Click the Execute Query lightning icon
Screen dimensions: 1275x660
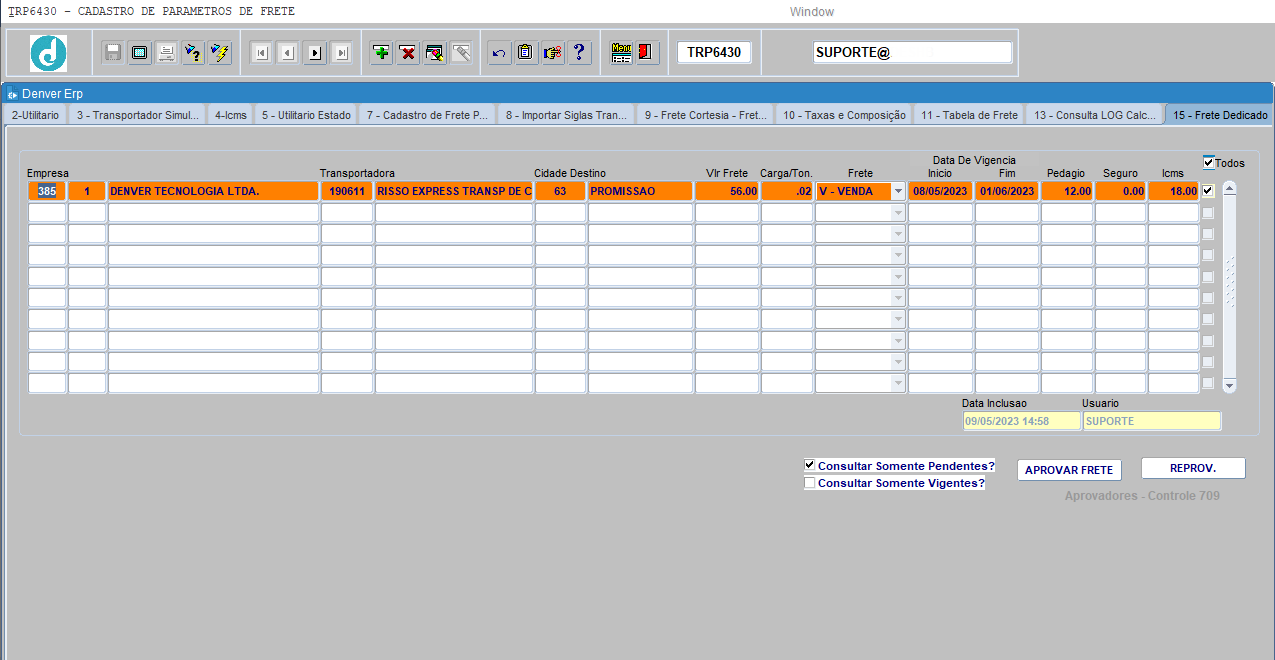pyautogui.click(x=219, y=53)
